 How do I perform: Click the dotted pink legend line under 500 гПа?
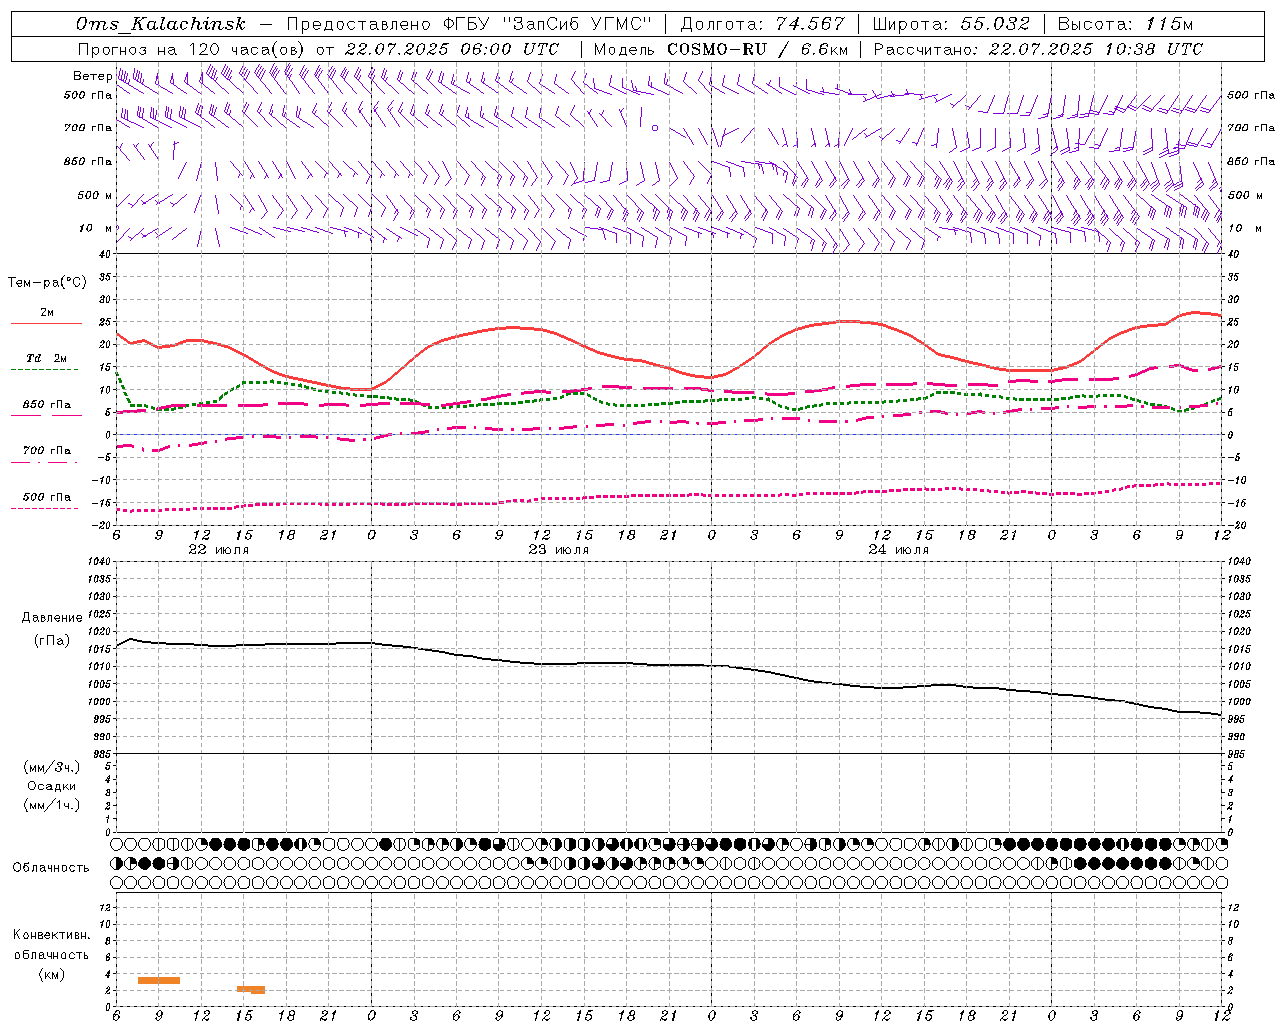[45, 508]
